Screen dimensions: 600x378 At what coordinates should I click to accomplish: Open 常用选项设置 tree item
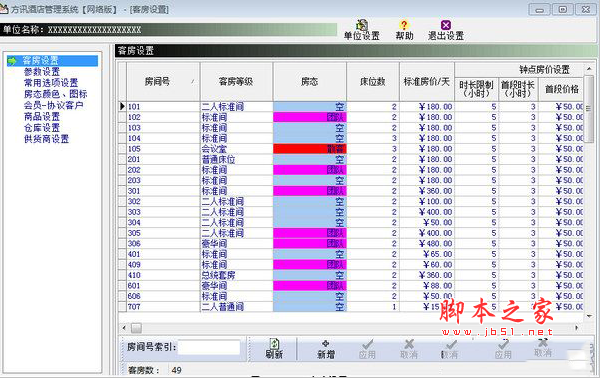click(51, 83)
